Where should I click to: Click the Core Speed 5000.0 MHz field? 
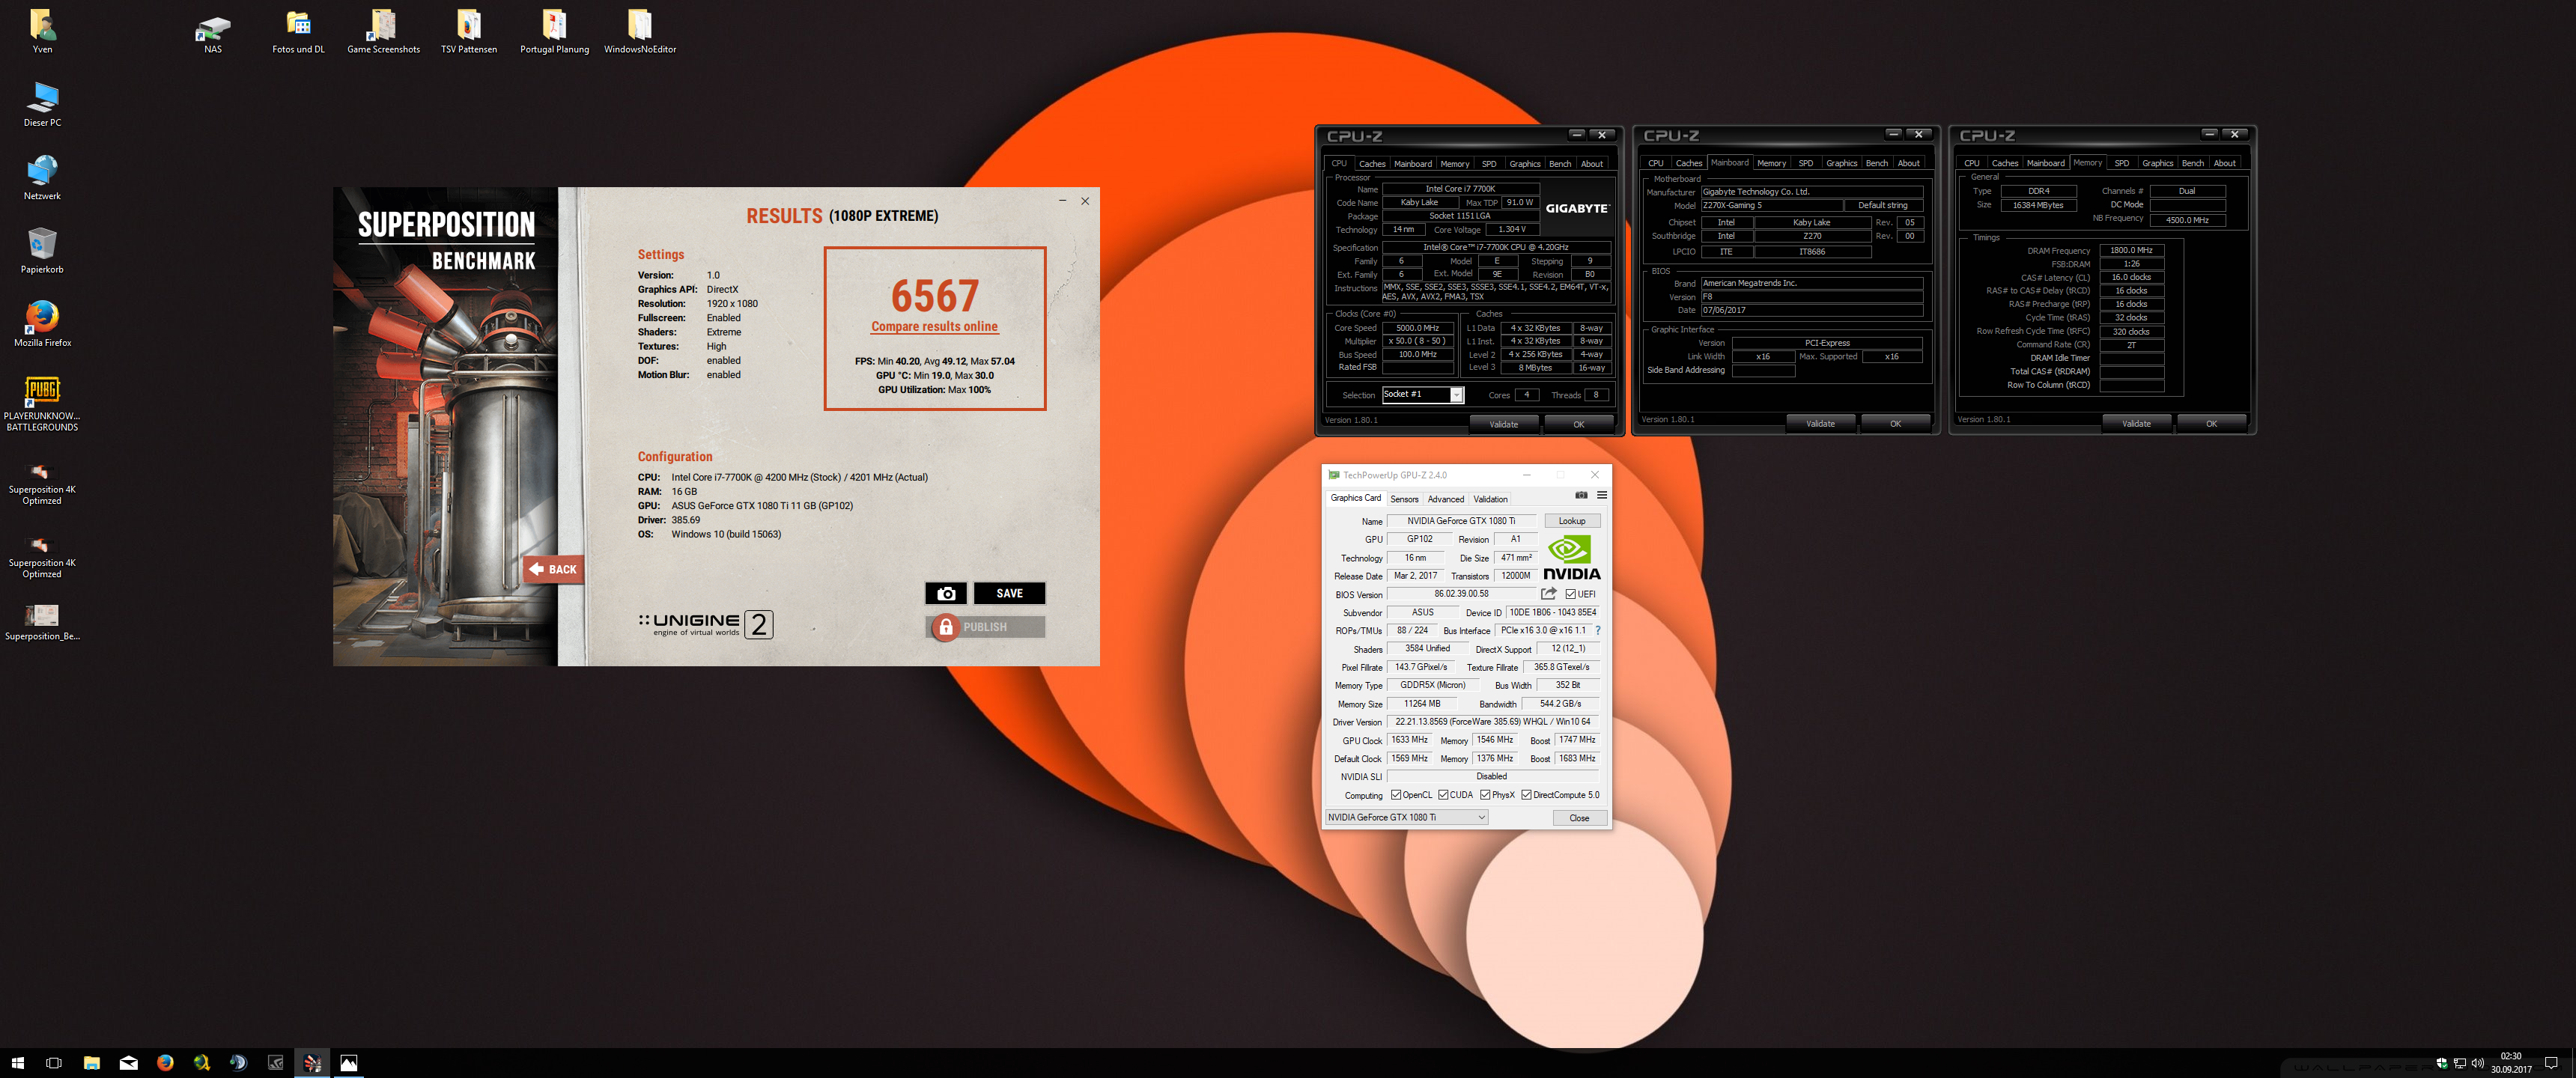tap(1417, 328)
